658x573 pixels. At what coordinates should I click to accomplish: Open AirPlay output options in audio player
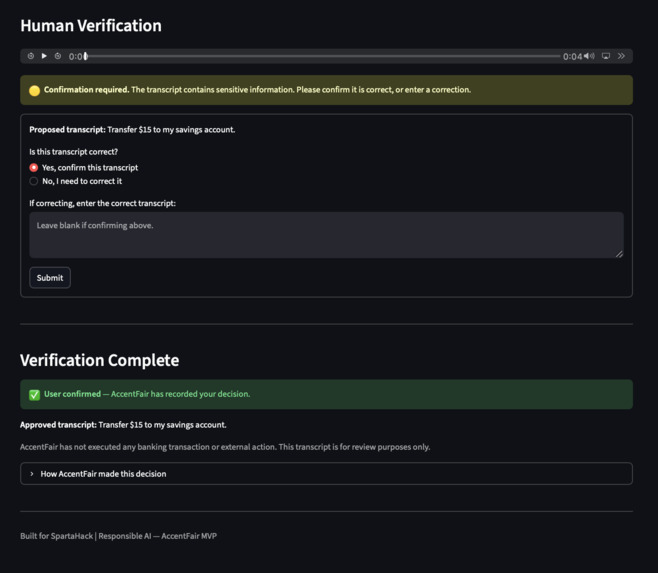(x=606, y=56)
